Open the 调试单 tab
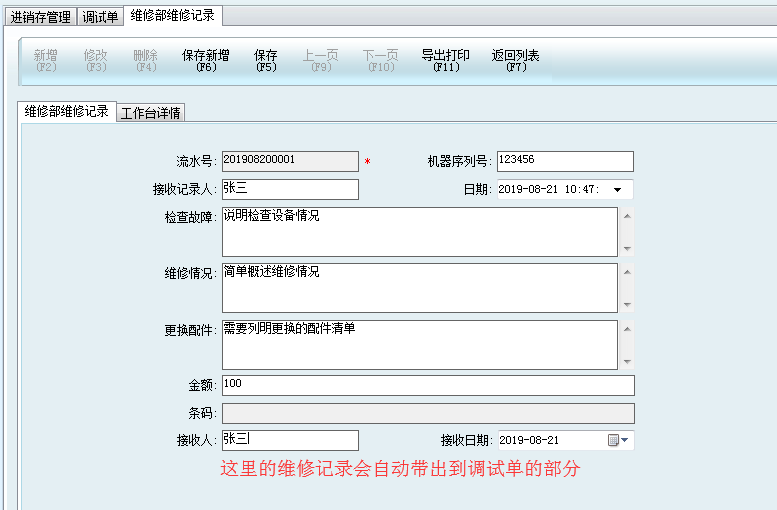Viewport: 777px width, 510px height. tap(100, 17)
